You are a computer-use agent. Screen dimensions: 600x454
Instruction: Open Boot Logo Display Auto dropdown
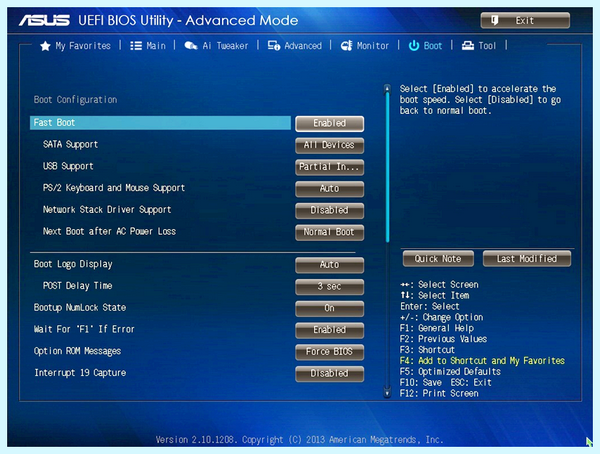pyautogui.click(x=329, y=265)
